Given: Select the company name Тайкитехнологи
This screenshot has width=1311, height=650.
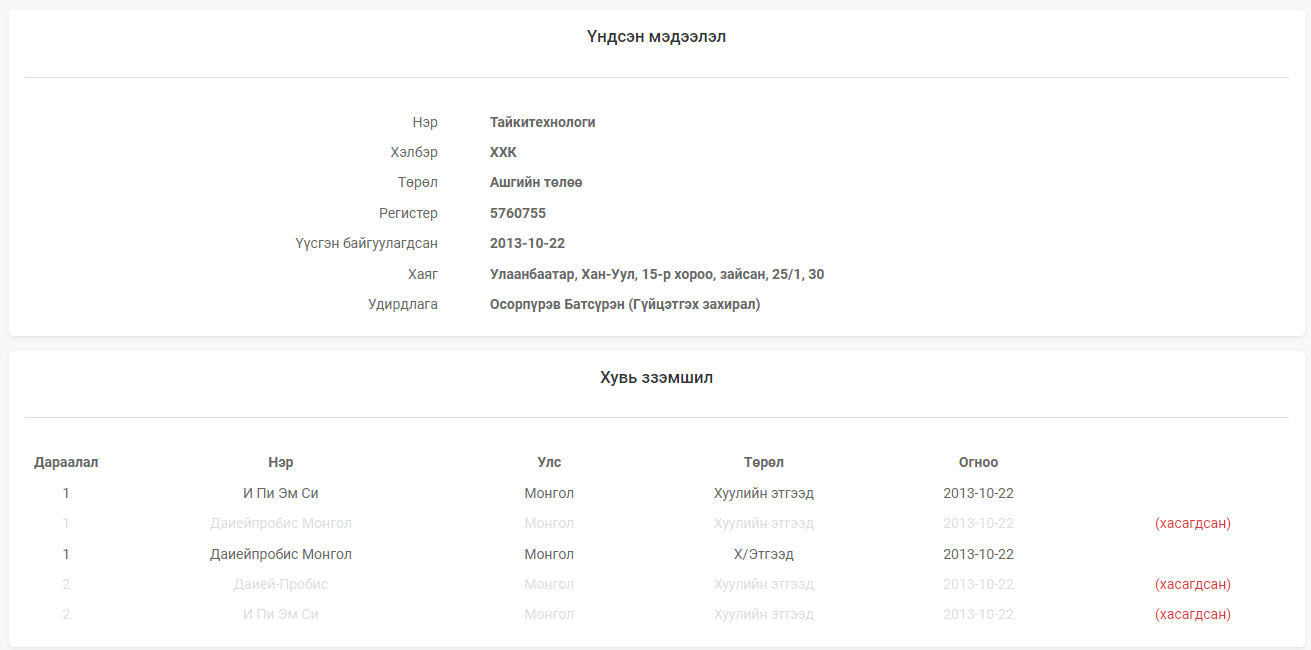Looking at the screenshot, I should (542, 122).
